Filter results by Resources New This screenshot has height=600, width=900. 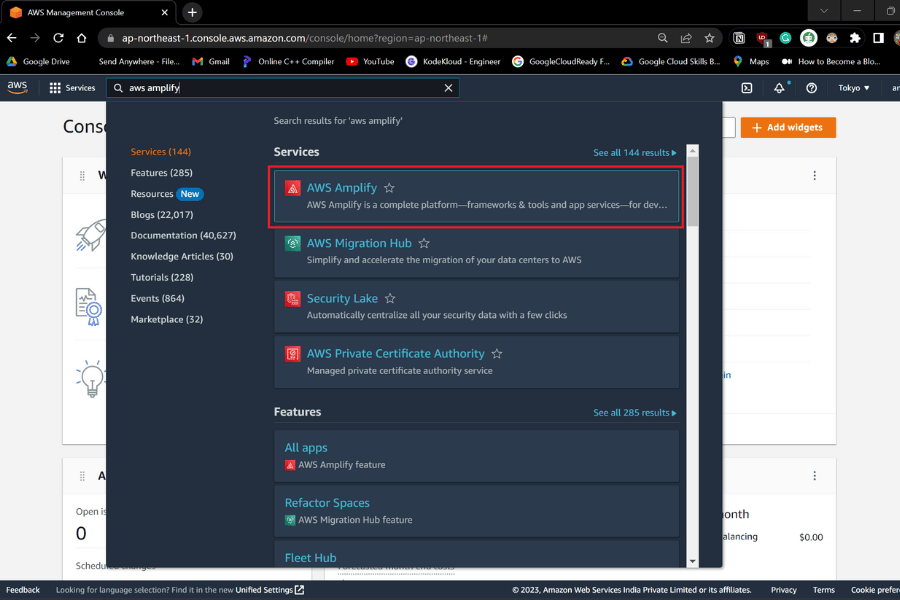(166, 194)
